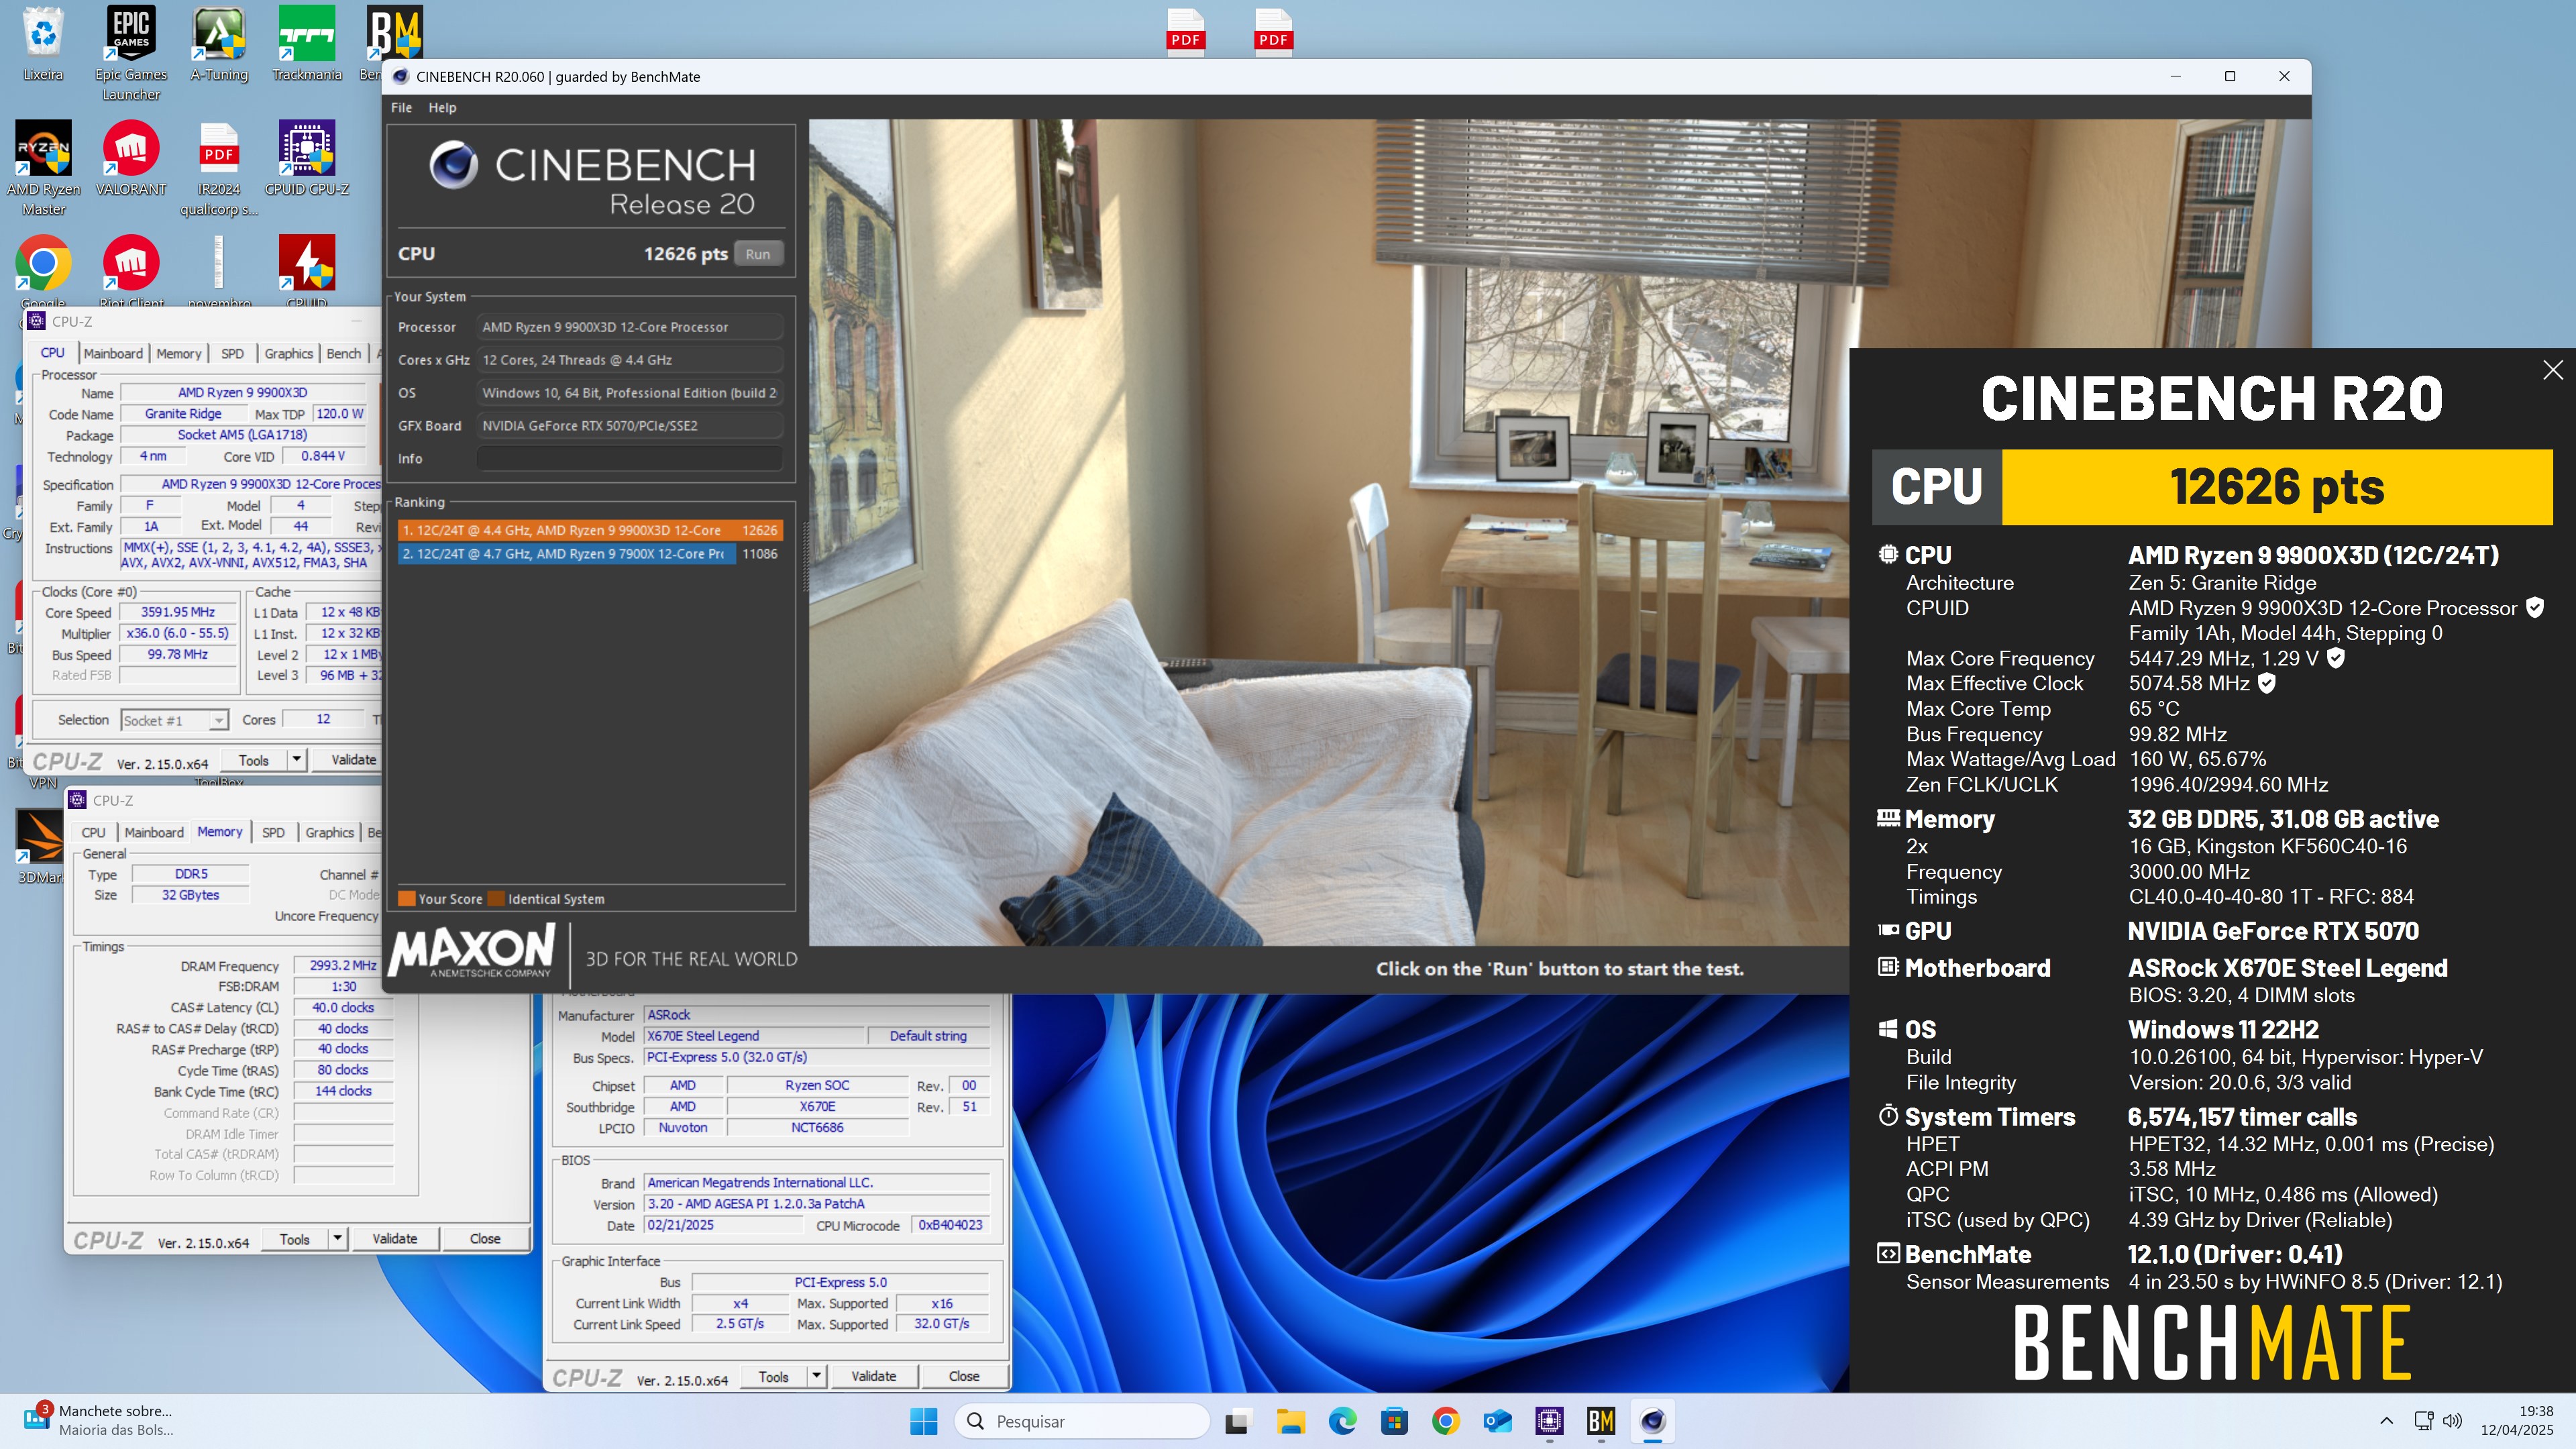Close the BenchMate result overlay panel
The height and width of the screenshot is (1449, 2576).
tap(2552, 370)
